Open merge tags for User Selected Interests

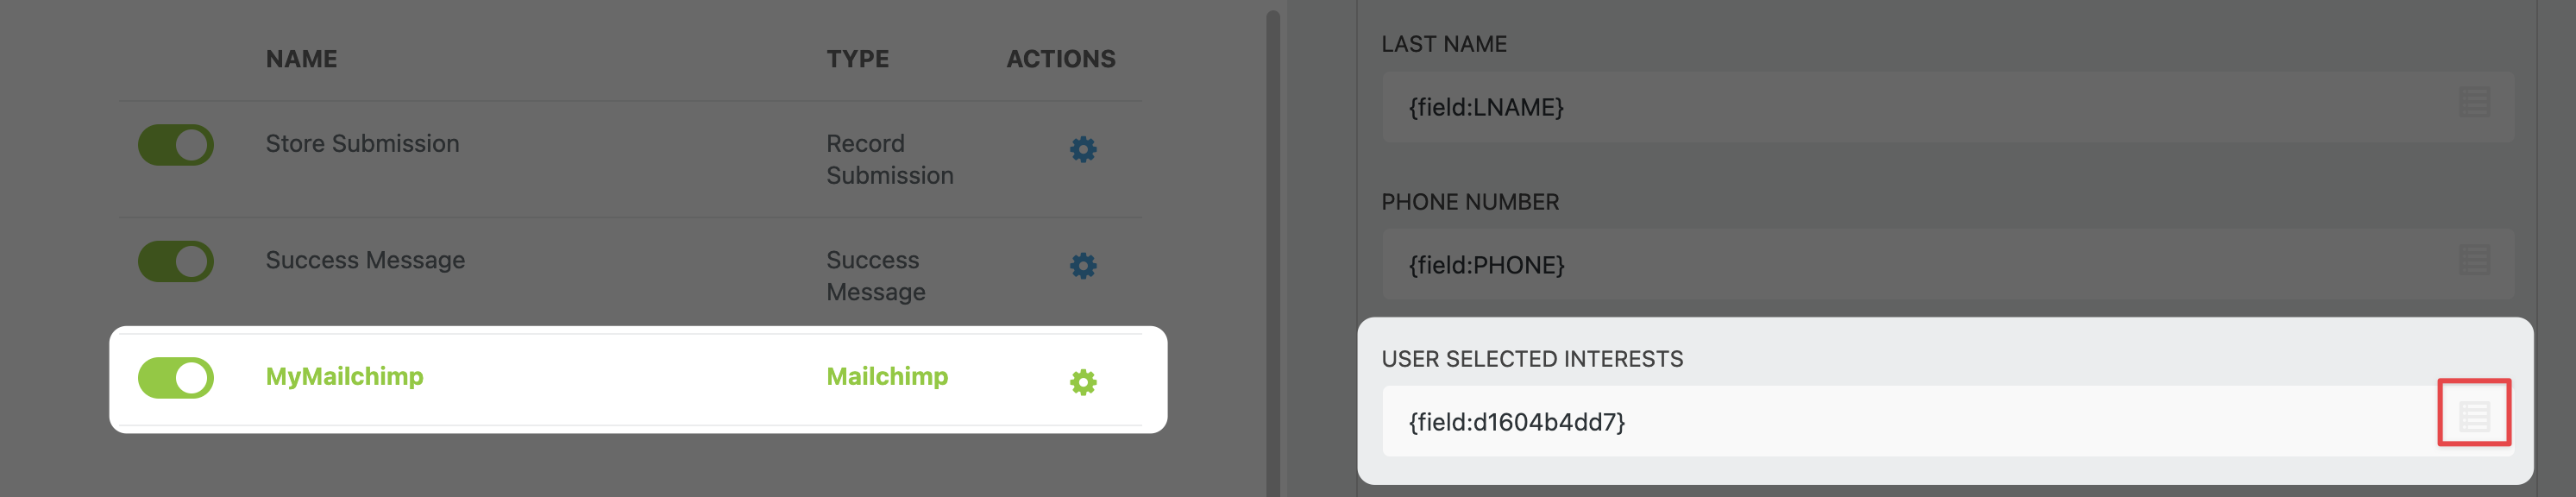click(x=2474, y=416)
